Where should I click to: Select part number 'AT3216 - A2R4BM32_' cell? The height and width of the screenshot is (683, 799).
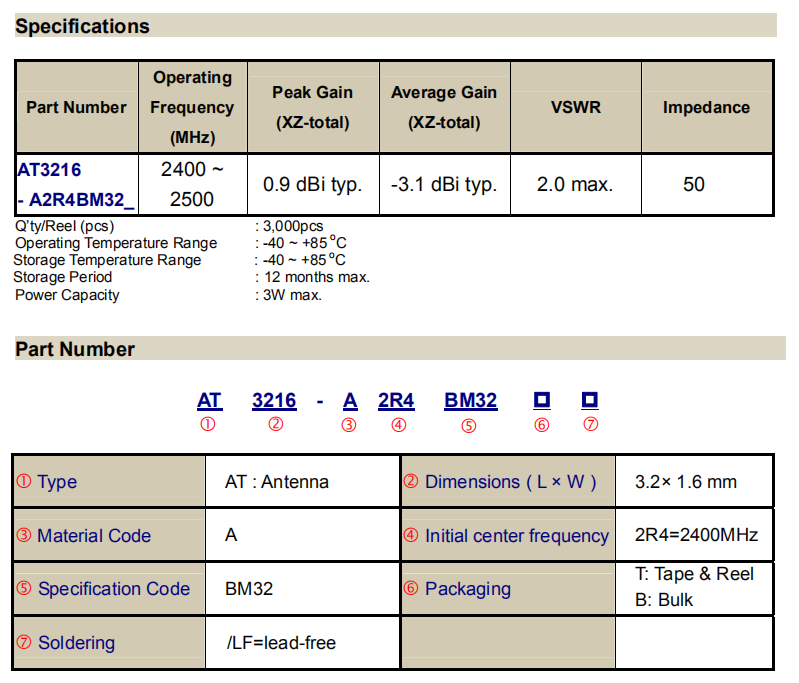77,185
